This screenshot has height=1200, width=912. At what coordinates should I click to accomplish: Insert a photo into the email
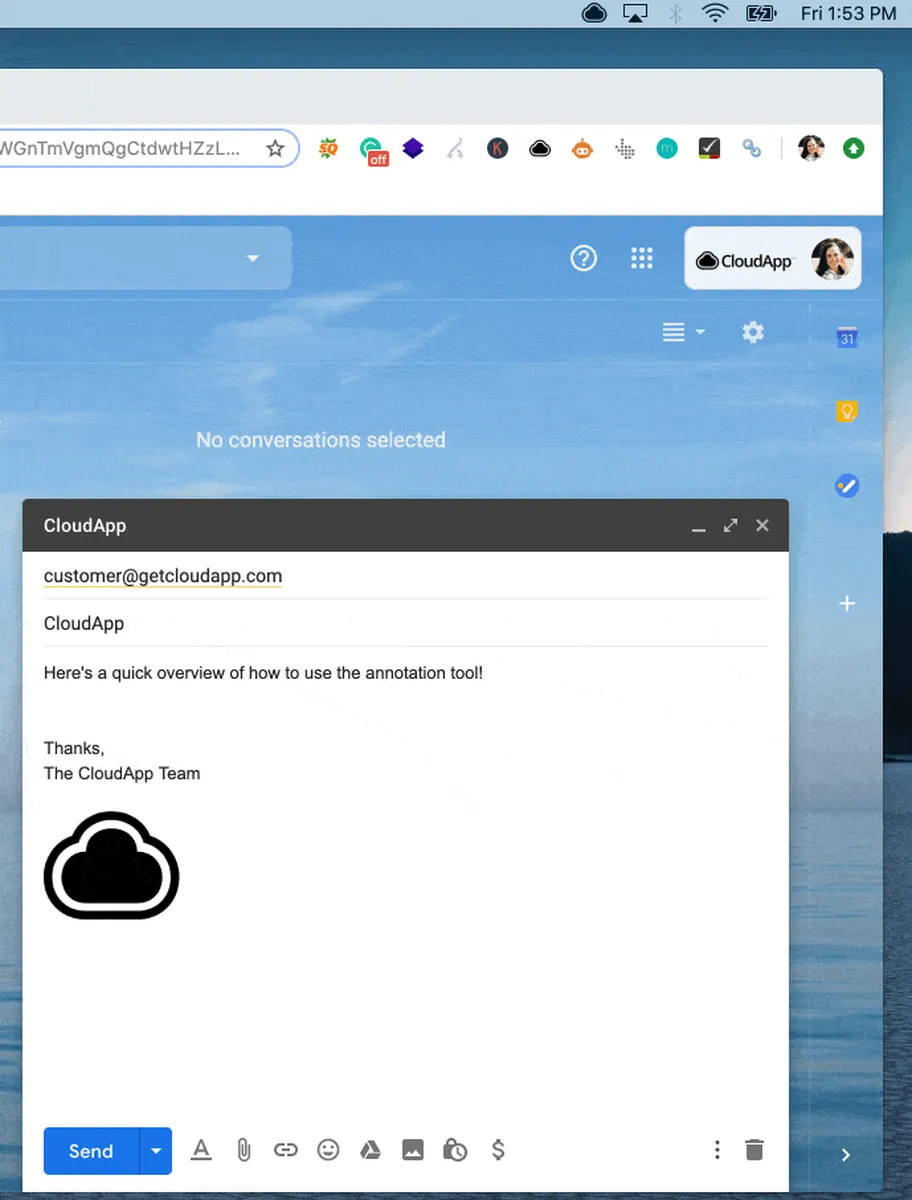[413, 1150]
